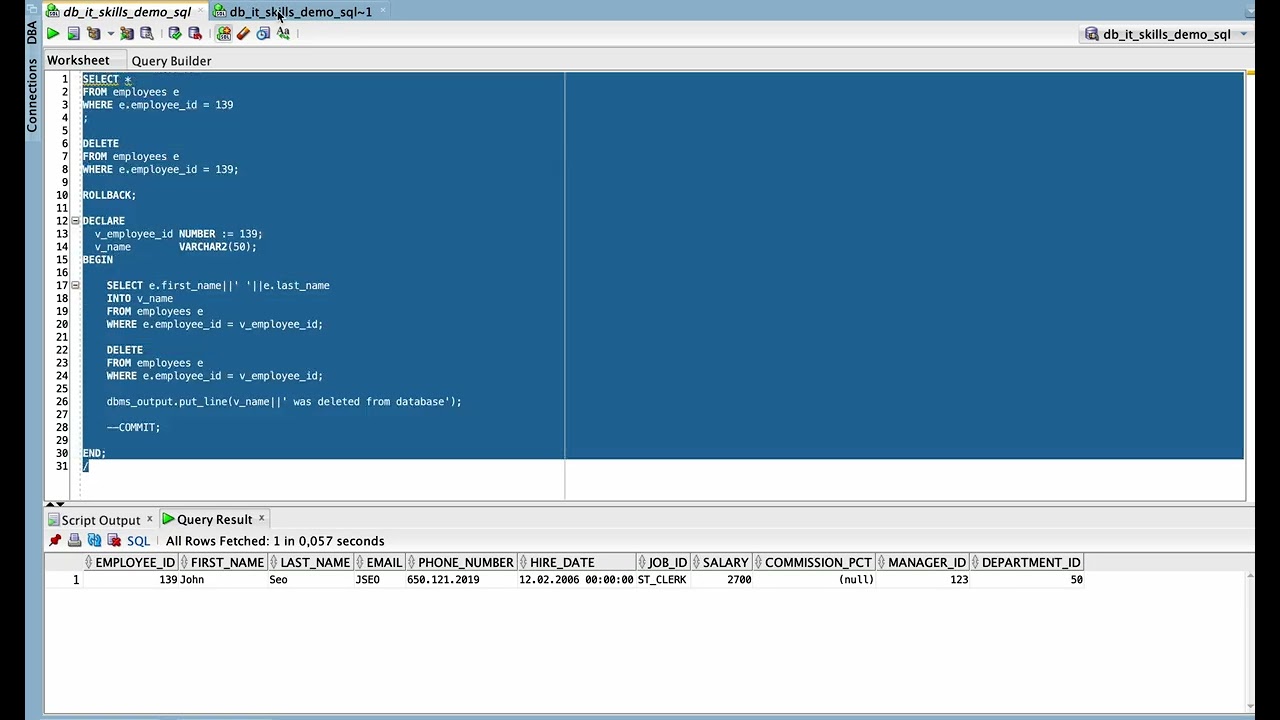This screenshot has height=720, width=1280.
Task: Click the COMMISSION_PCT column header
Action: tap(815, 563)
